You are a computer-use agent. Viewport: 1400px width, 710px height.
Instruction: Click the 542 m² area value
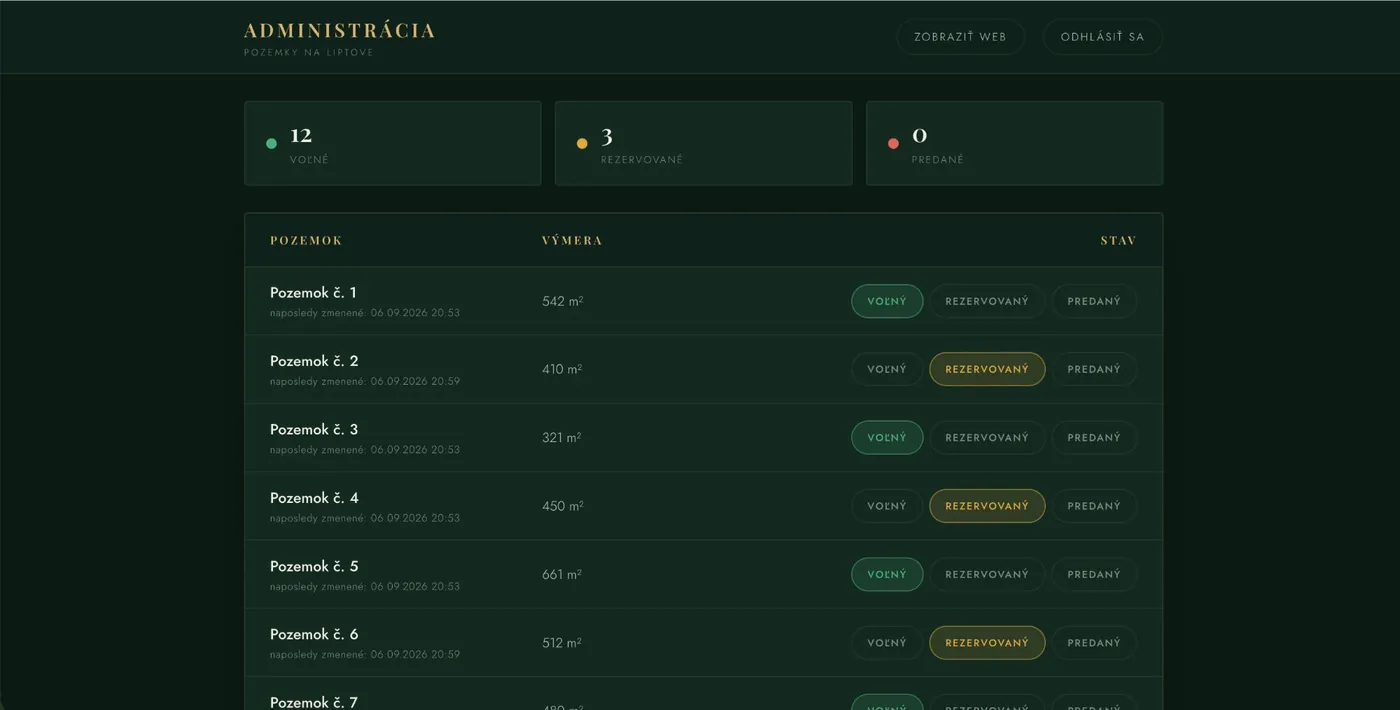[x=563, y=301]
